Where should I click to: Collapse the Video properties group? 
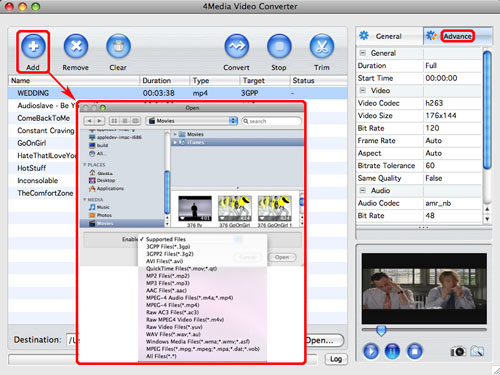click(363, 90)
